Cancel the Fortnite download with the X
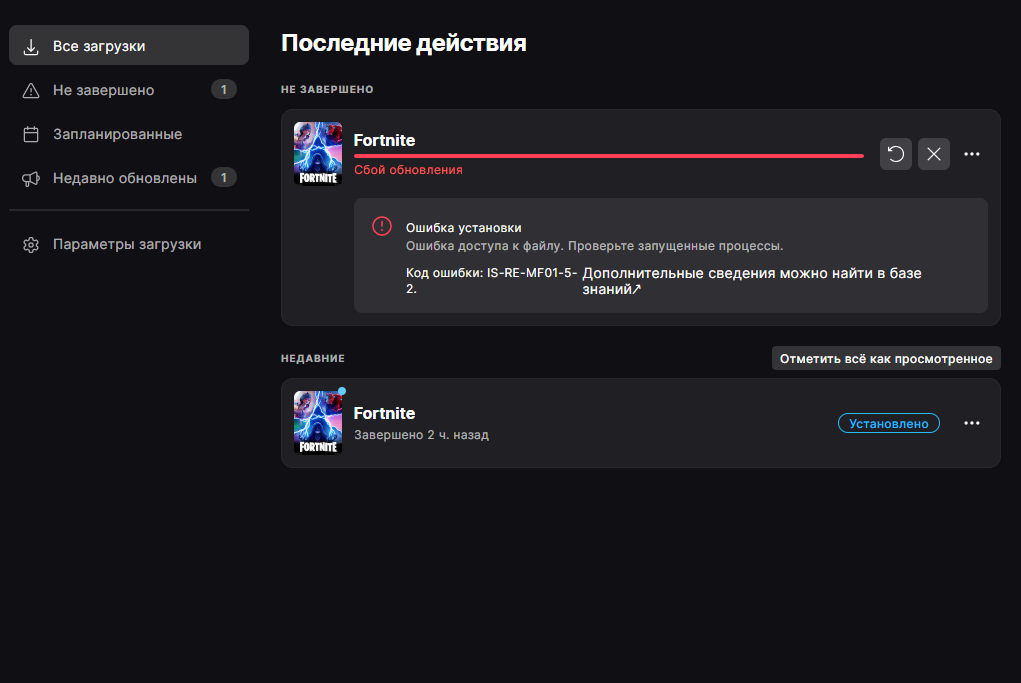The width and height of the screenshot is (1021, 683). pos(933,154)
